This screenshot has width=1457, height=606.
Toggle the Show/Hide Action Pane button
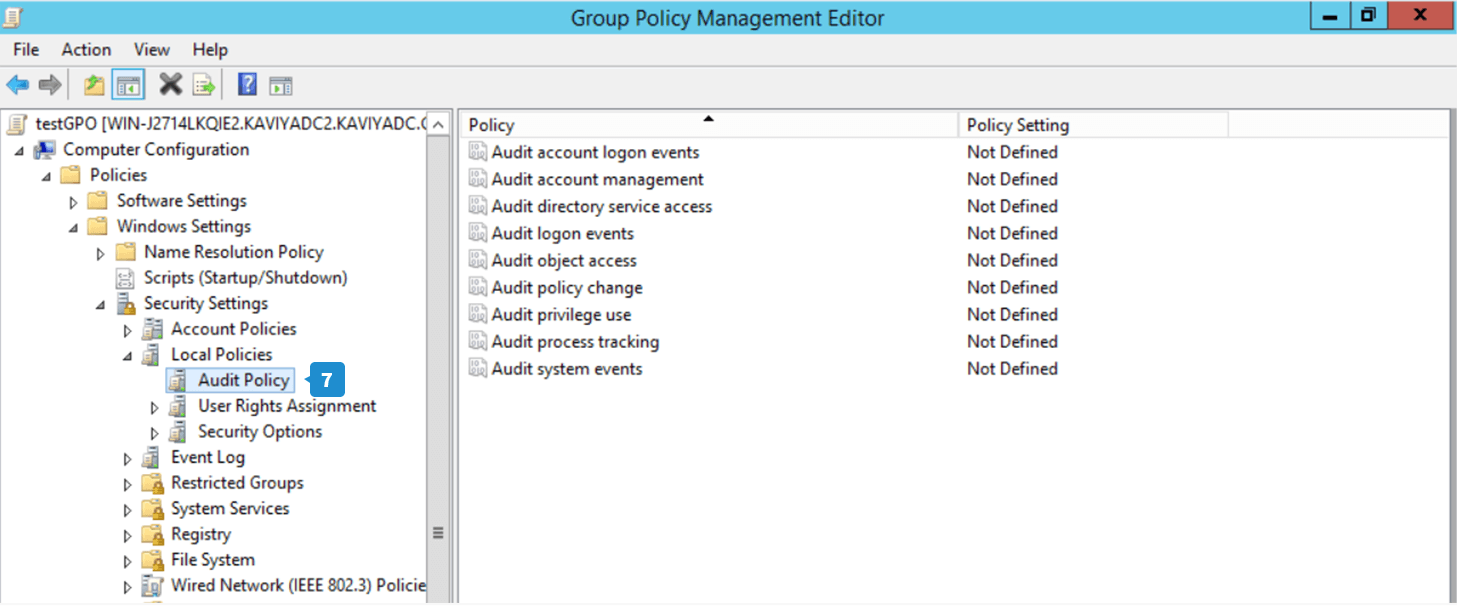(x=280, y=85)
